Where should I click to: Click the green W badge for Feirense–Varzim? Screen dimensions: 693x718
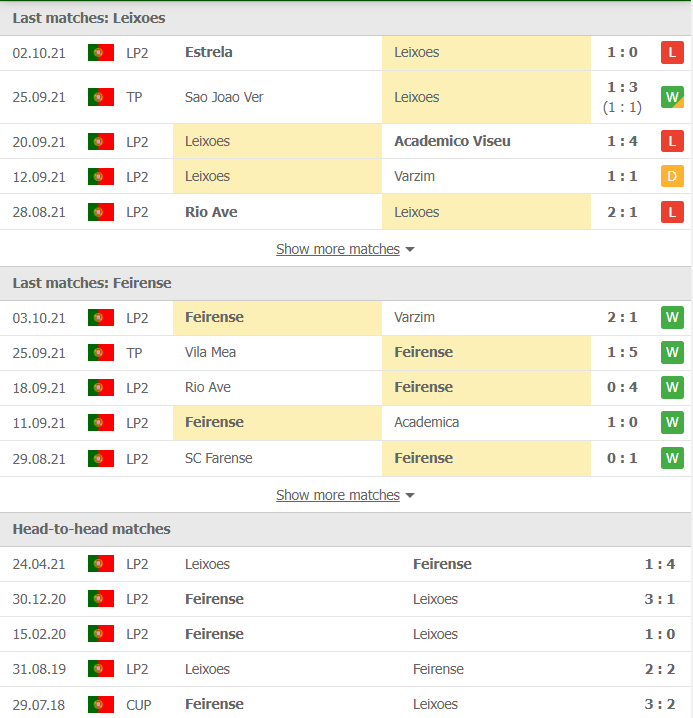click(x=672, y=318)
